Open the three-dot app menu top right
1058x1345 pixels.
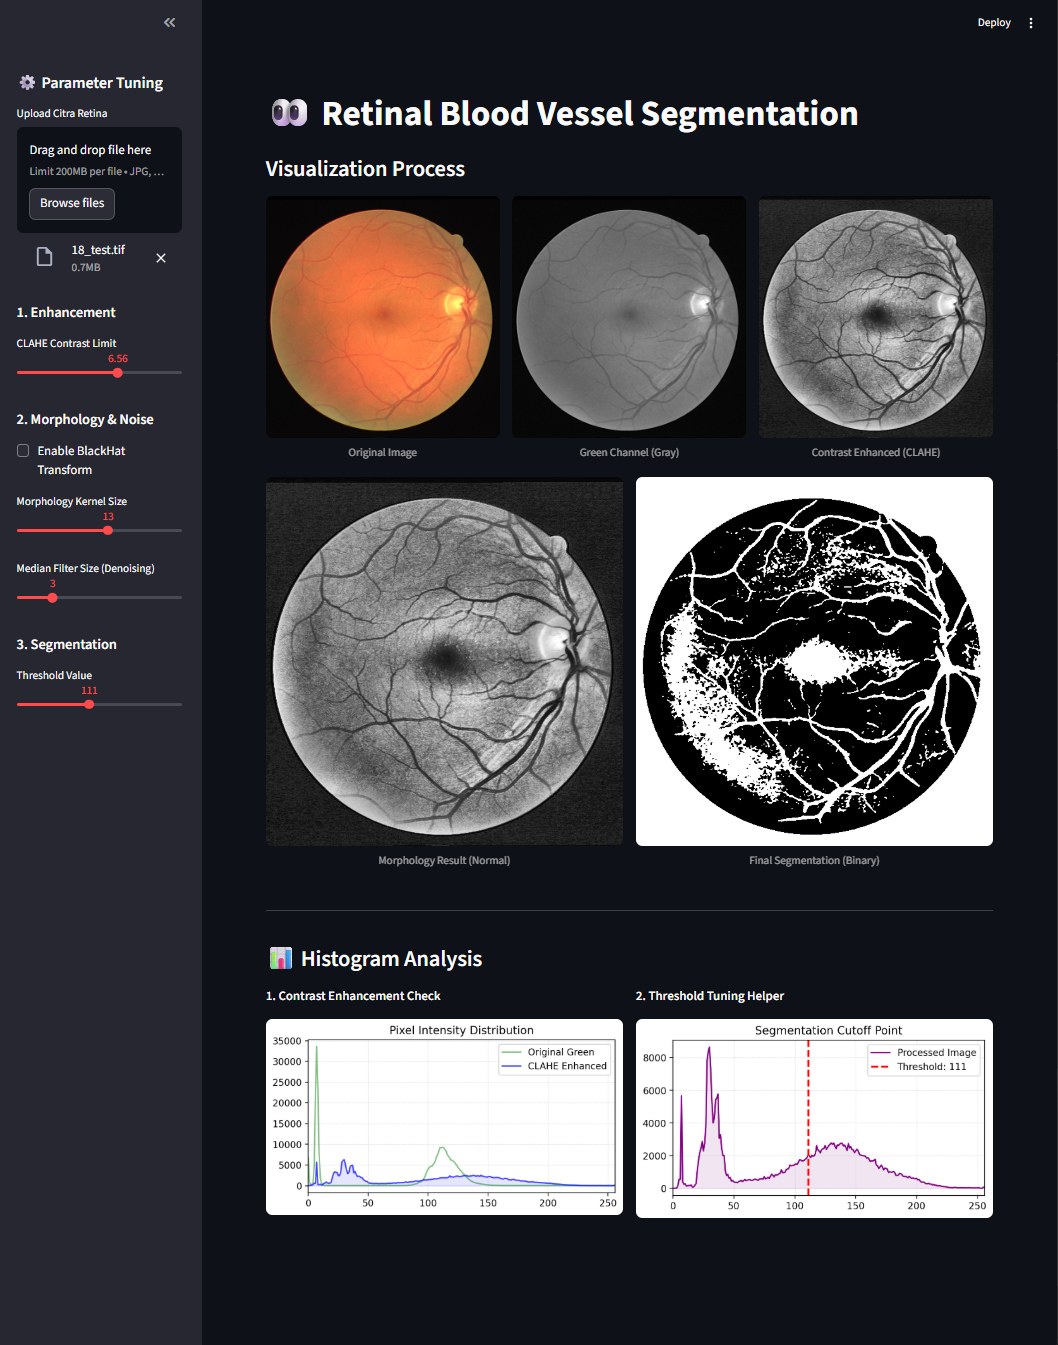1031,22
